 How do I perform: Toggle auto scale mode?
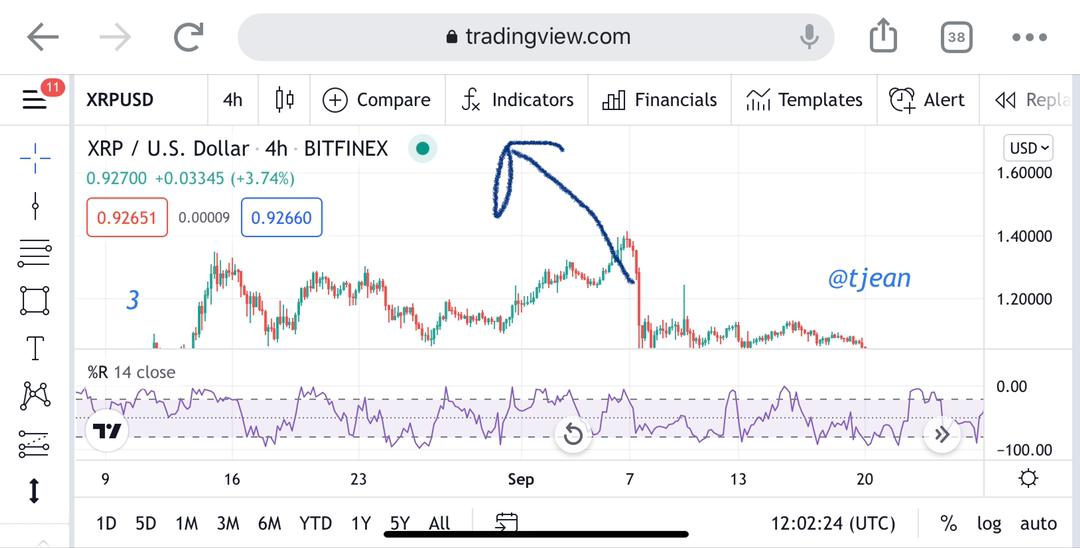tap(1038, 523)
